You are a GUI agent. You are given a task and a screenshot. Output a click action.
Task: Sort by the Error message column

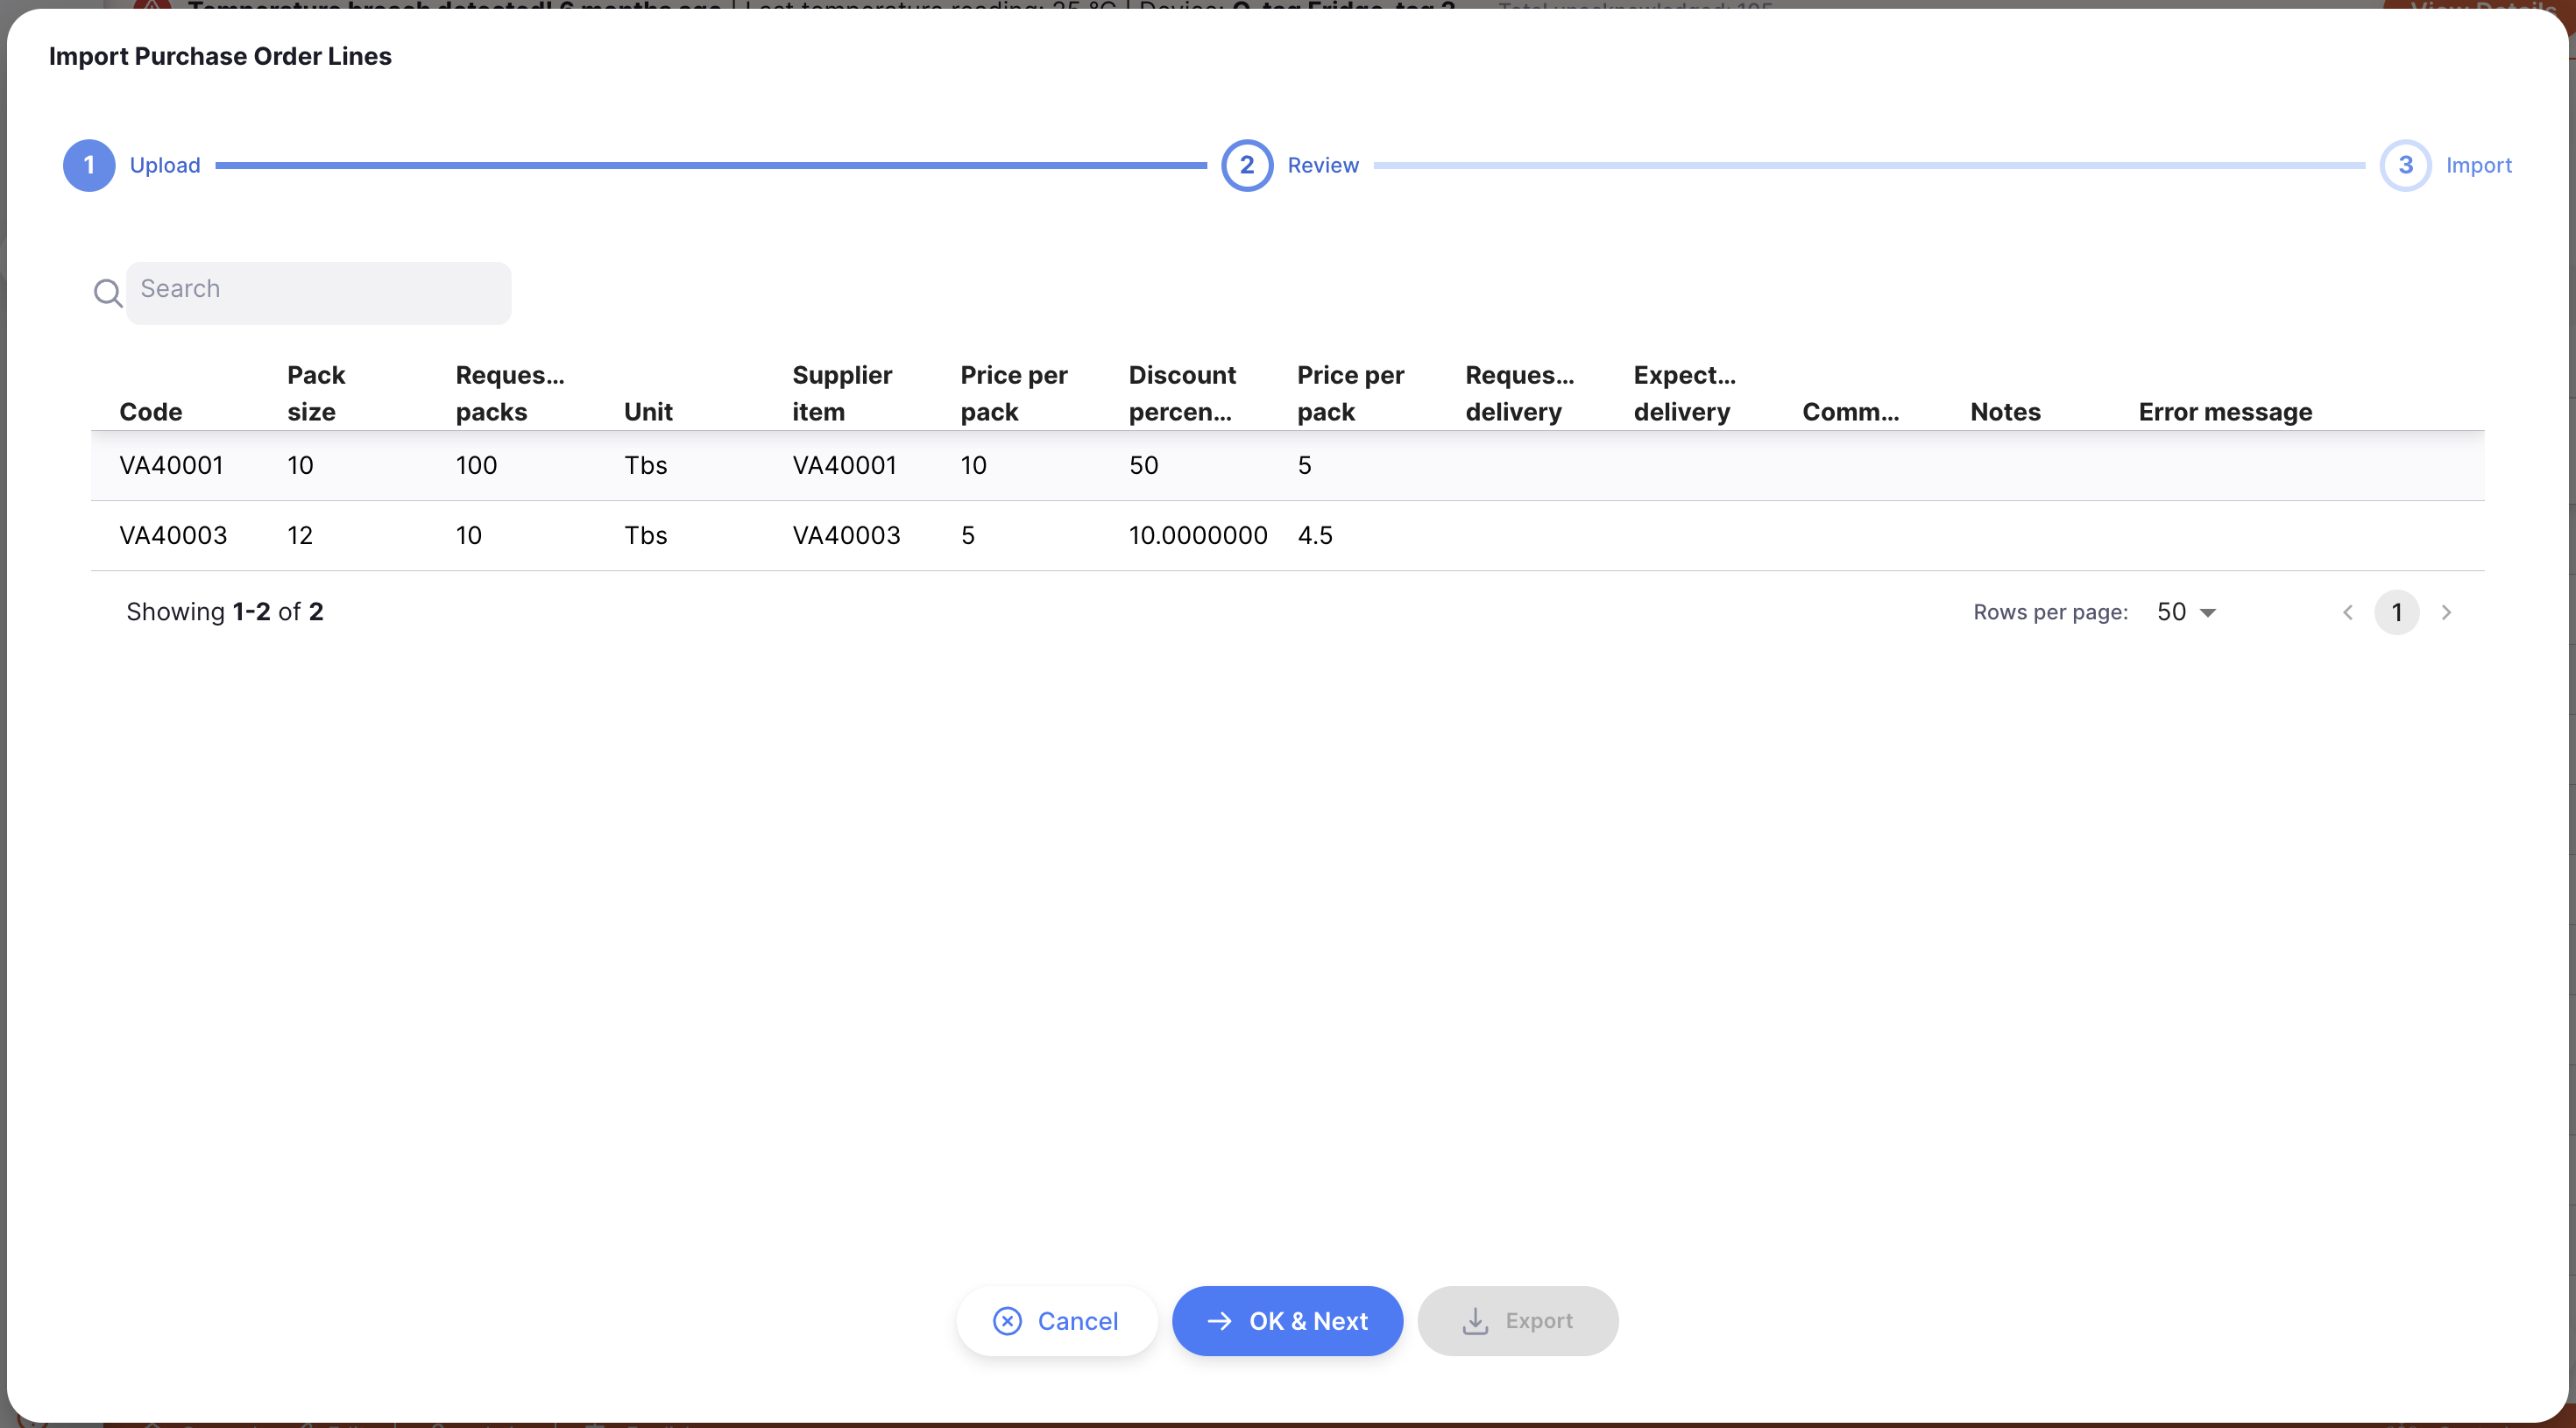pos(2224,412)
